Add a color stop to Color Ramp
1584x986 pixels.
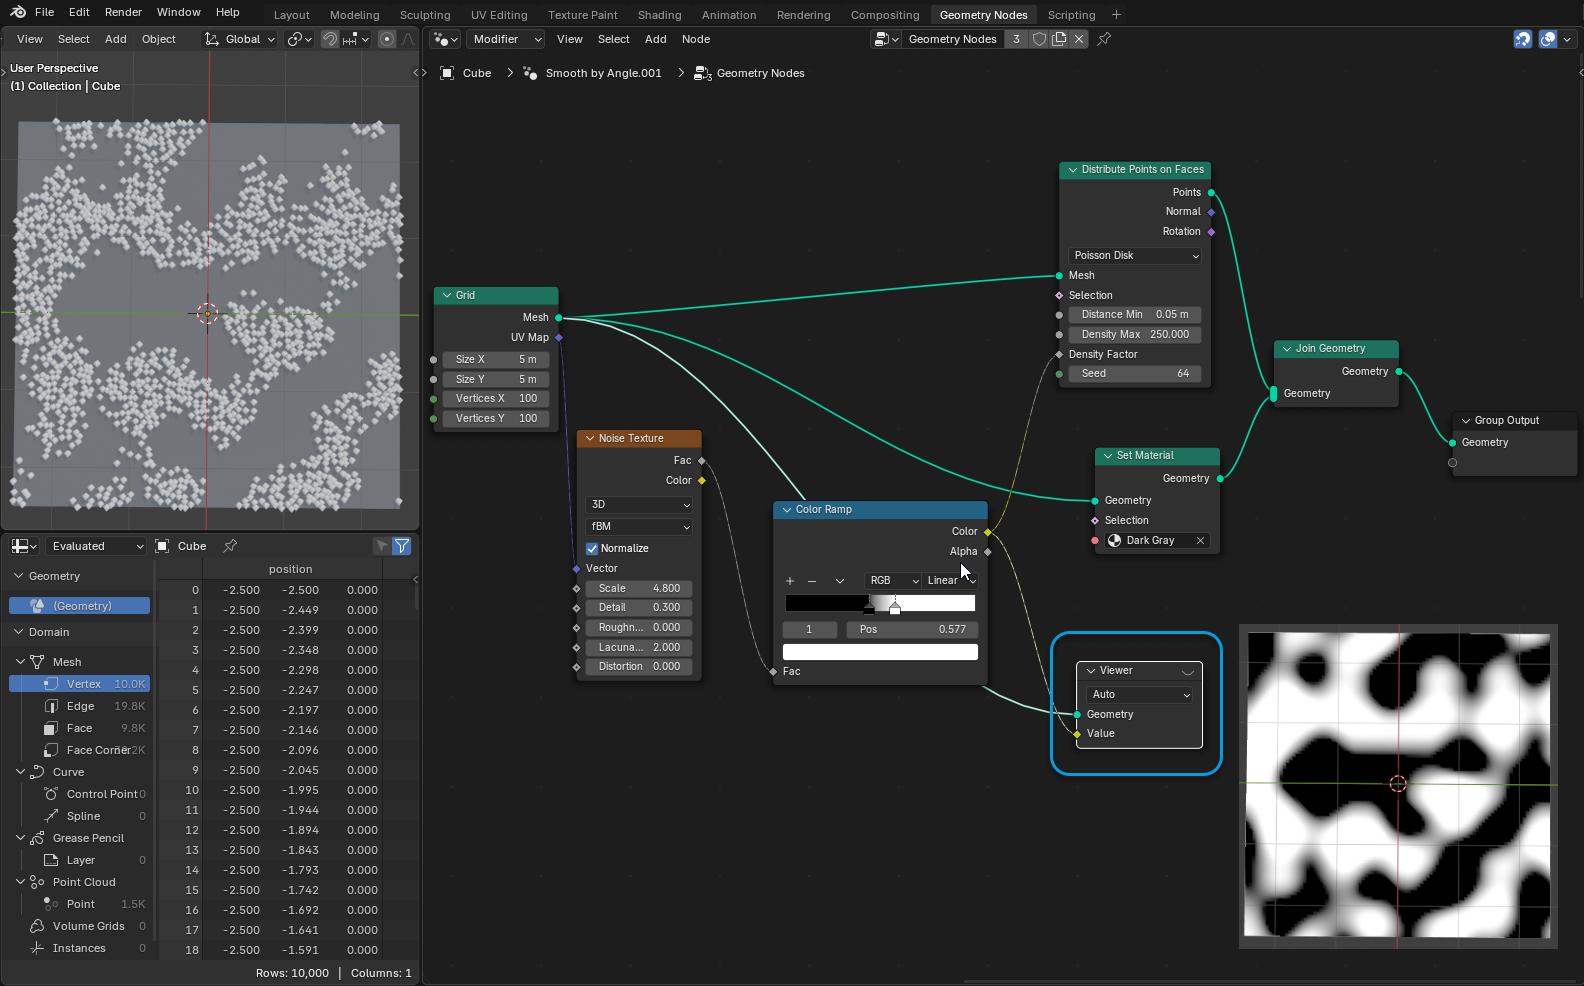coord(790,581)
